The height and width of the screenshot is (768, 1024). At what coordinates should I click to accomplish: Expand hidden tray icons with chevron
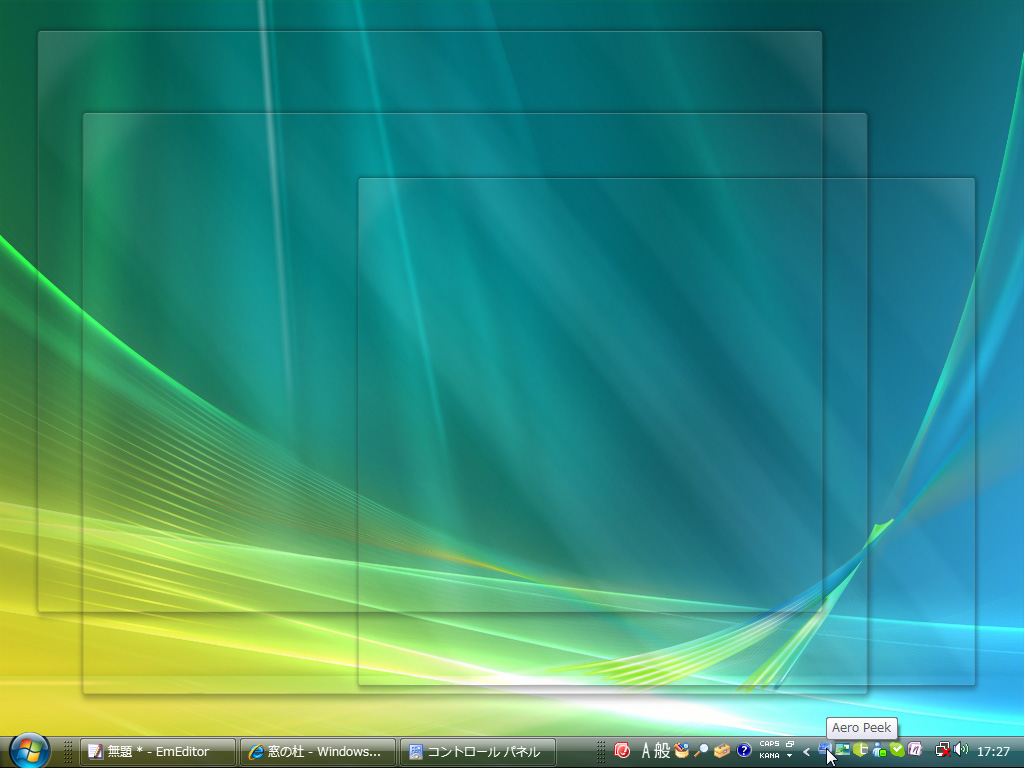point(807,752)
